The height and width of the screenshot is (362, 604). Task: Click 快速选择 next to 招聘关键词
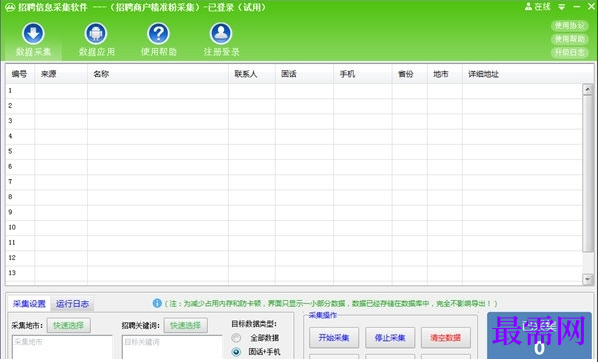tap(186, 325)
